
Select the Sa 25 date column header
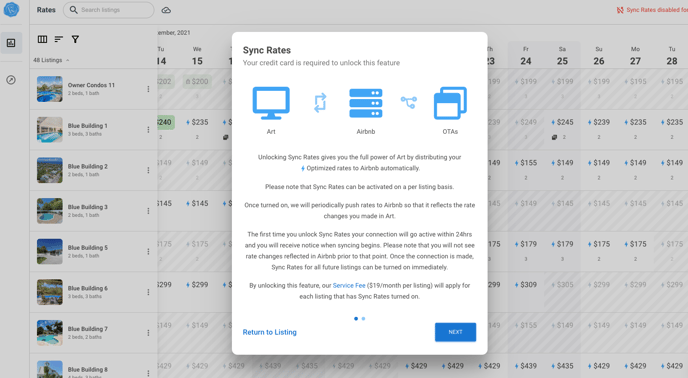[x=562, y=56]
